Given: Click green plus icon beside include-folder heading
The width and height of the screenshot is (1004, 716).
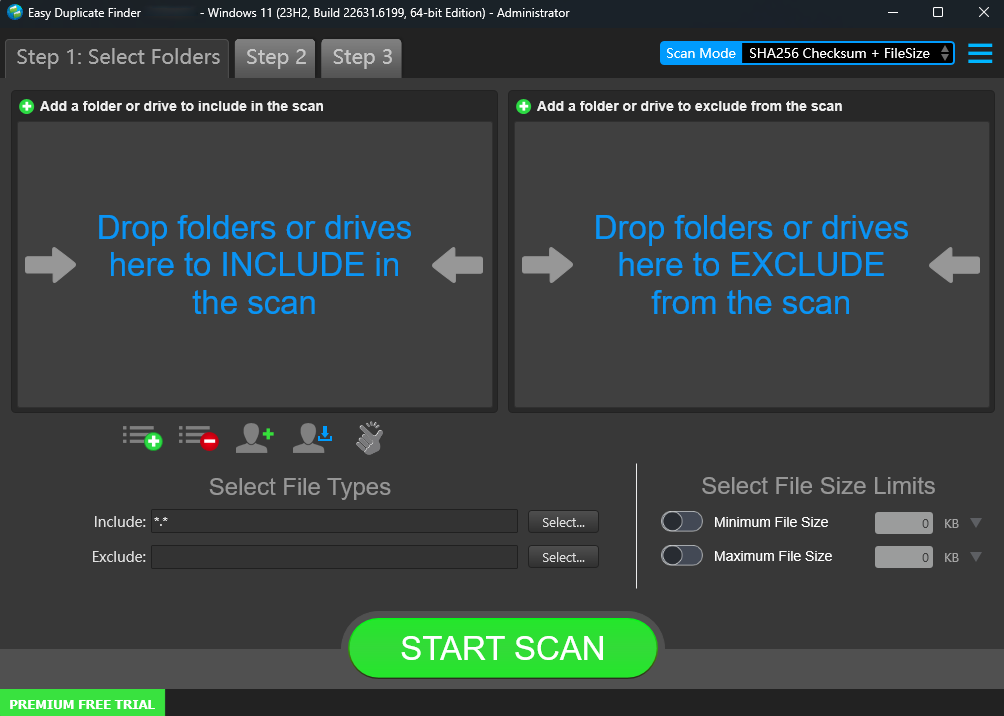Looking at the screenshot, I should pos(26,106).
